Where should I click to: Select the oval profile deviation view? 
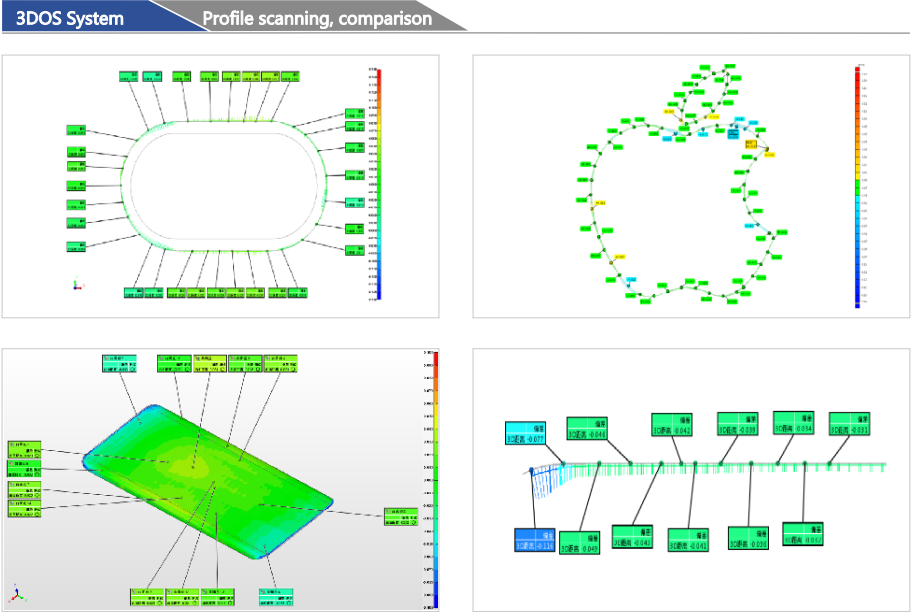(x=220, y=186)
